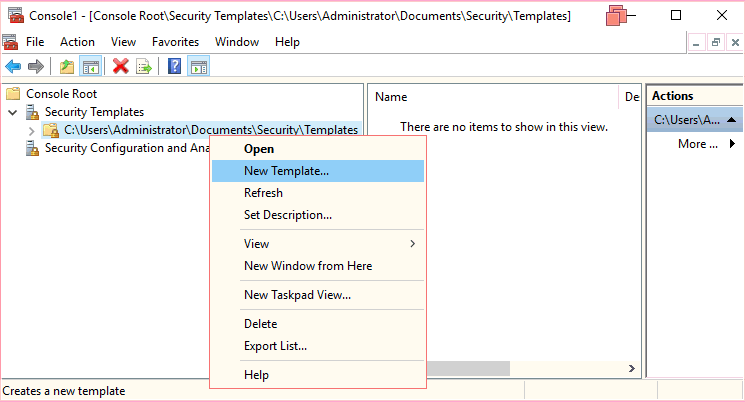Screen dimensions: 745x402
Task: Toggle Show/Hide Action Pane toolbar icon
Action: [199, 67]
